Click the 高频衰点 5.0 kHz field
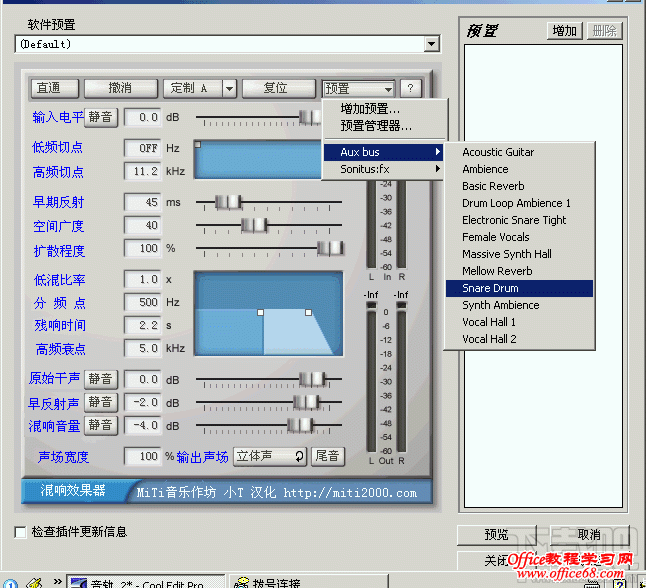The width and height of the screenshot is (646, 588). (x=143, y=349)
